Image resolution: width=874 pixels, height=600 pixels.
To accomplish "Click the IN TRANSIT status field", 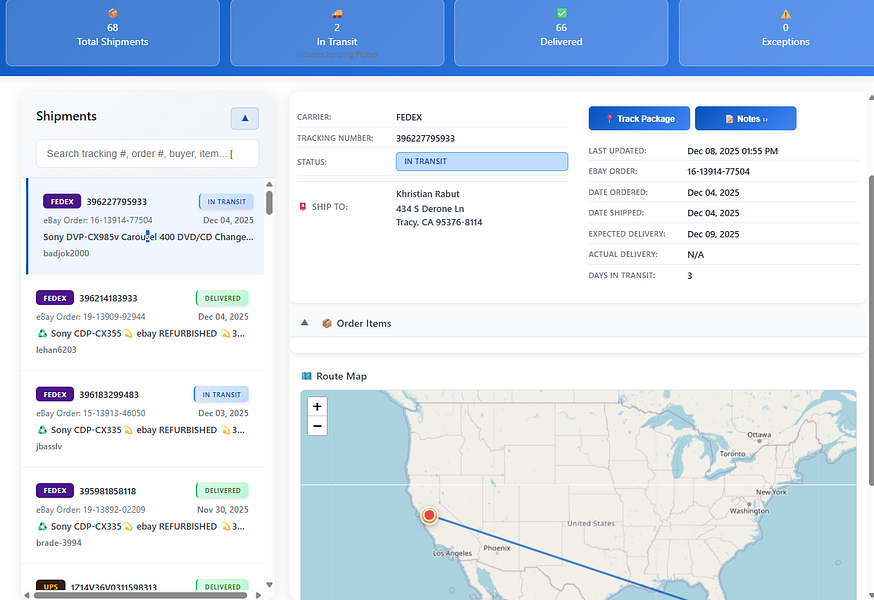I will 482,161.
